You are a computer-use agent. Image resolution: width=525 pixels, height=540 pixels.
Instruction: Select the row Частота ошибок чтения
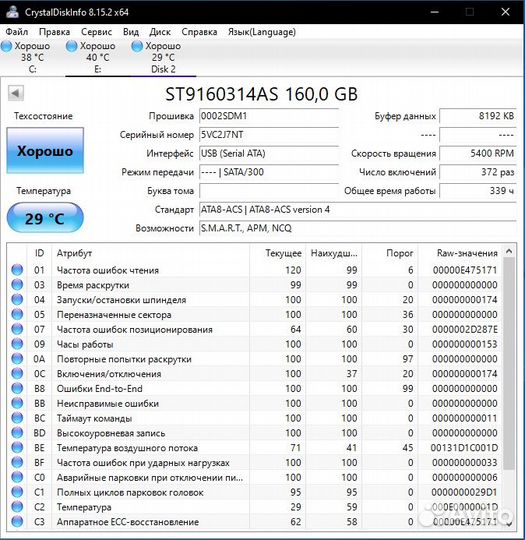coord(255,270)
